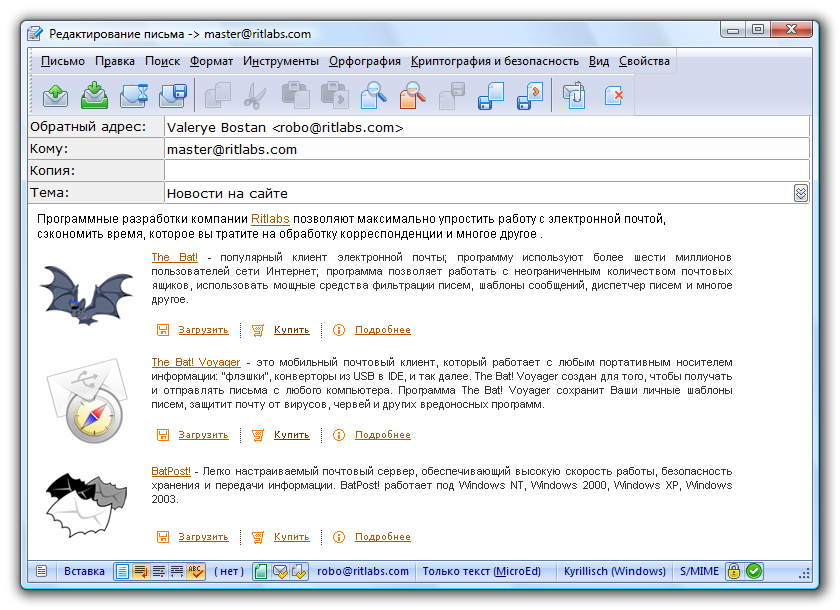Toggle the third paragraph formatting status button
The height and width of the screenshot is (610, 840).
159,571
